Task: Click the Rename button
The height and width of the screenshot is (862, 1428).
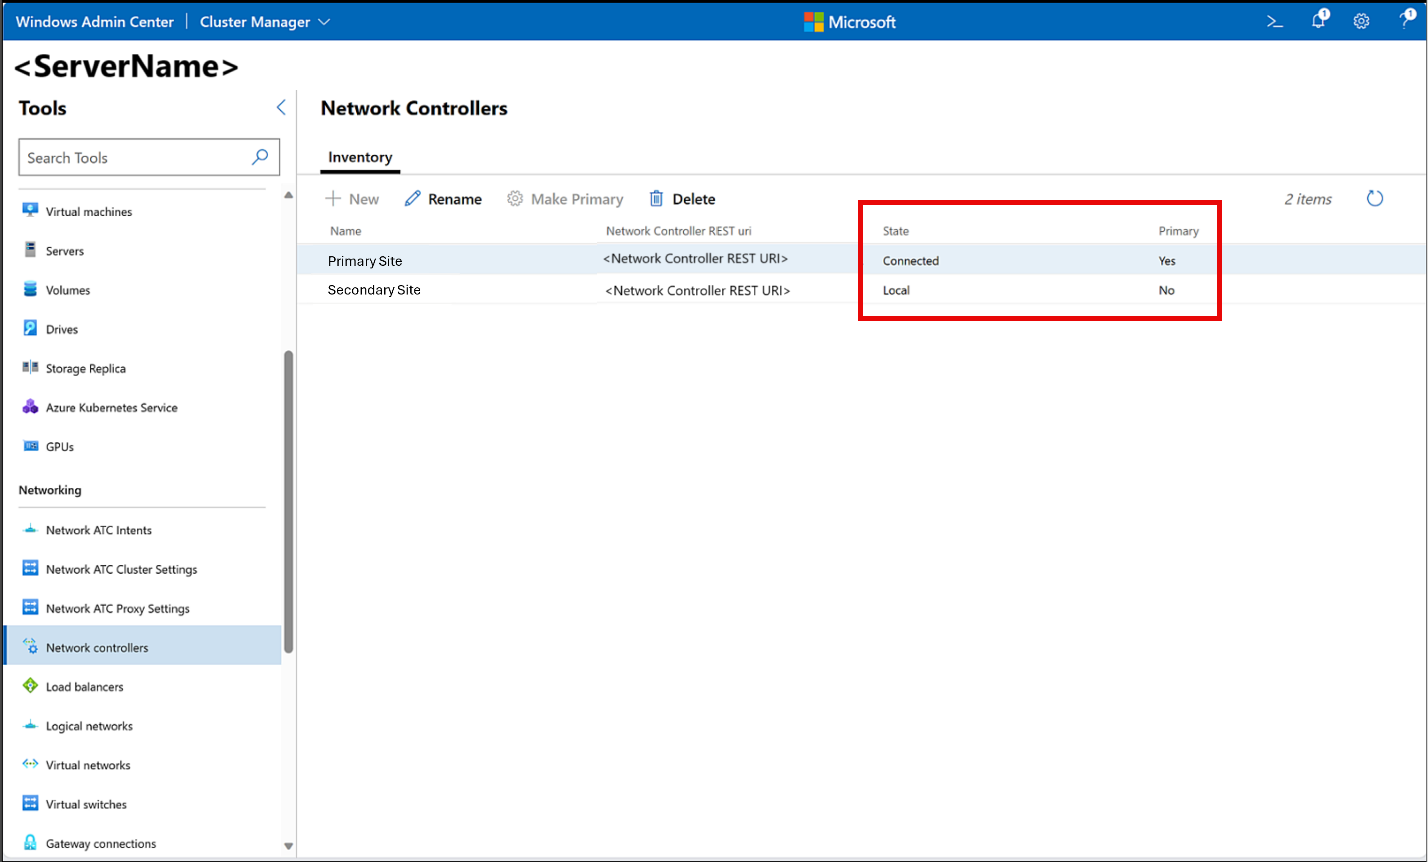Action: (443, 199)
